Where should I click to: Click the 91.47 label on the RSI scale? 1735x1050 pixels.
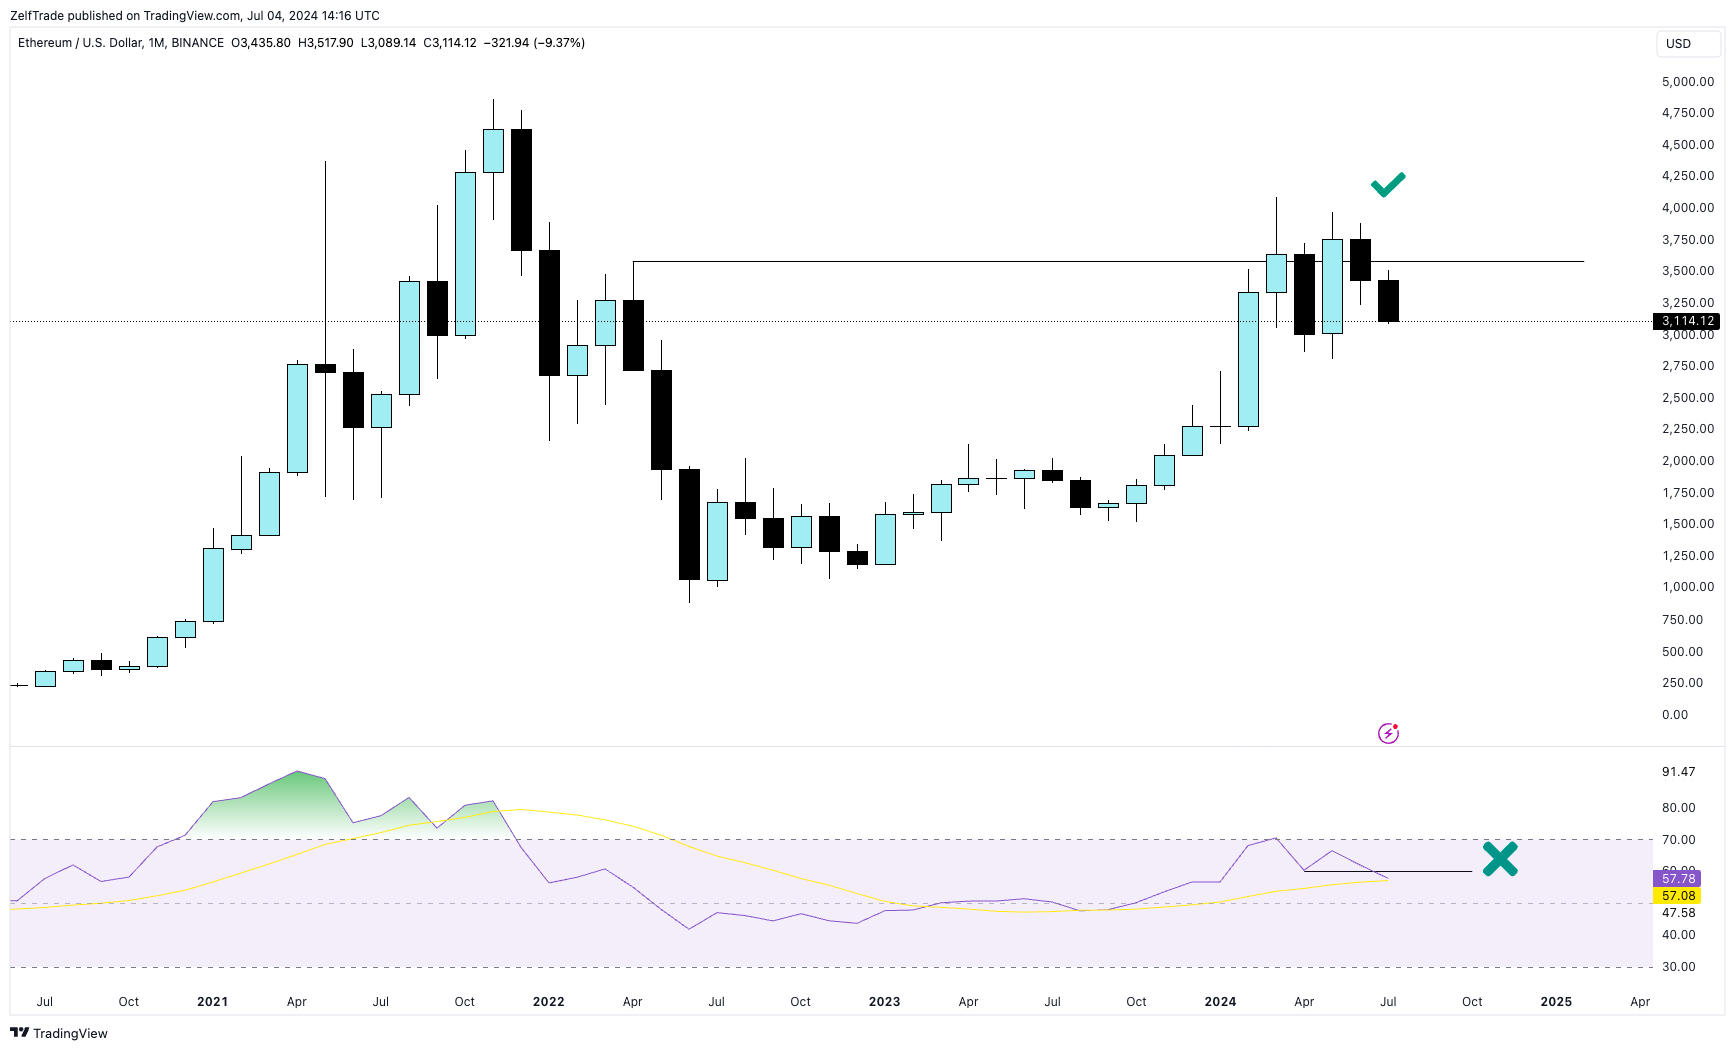click(x=1678, y=772)
